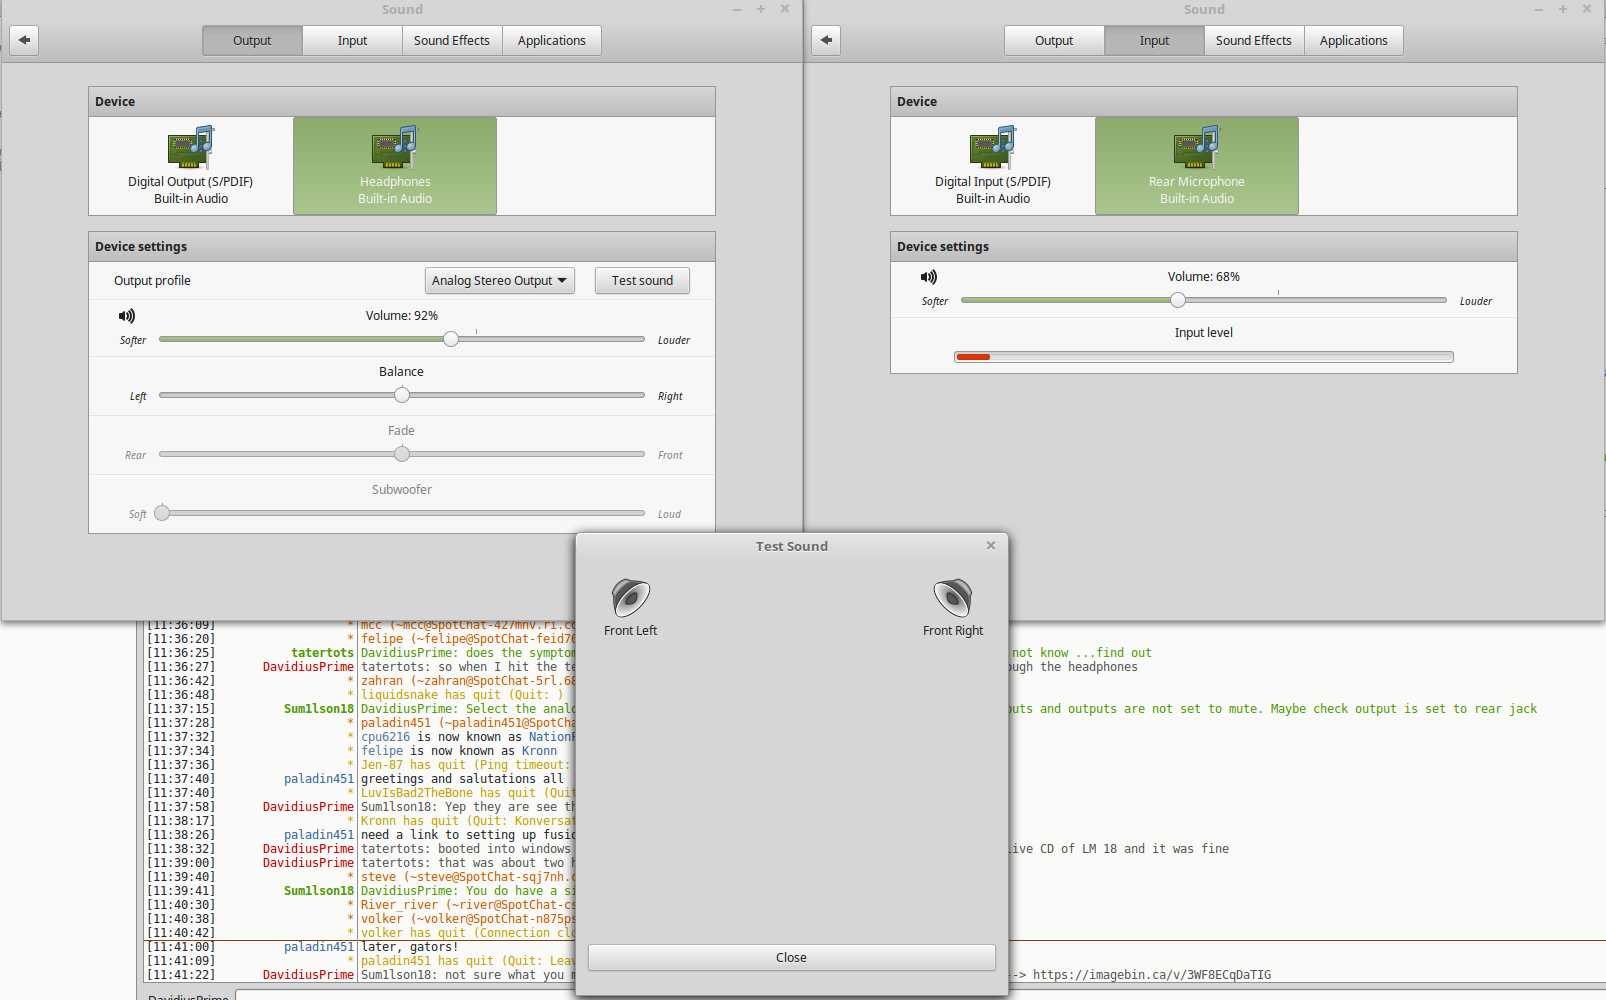Click 'later, gators!' chat message
The width and height of the screenshot is (1606, 1000).
(410, 947)
